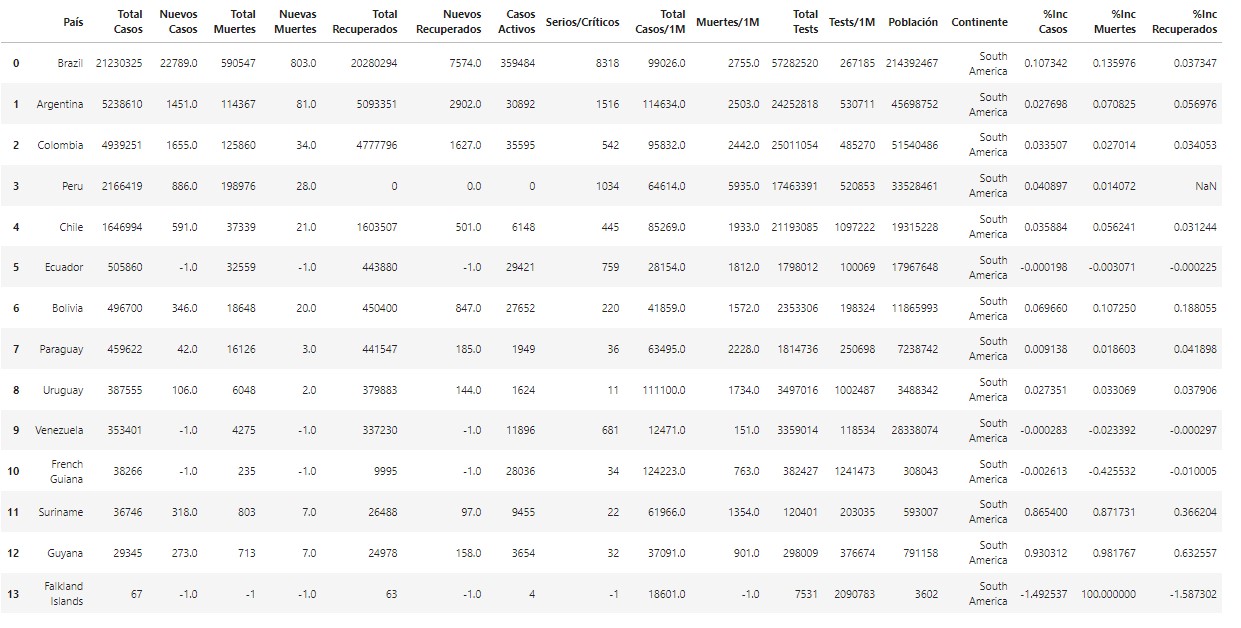Screen dimensions: 1241x628
Task: Select Guyana's total tests value 298009
Action: (x=800, y=553)
